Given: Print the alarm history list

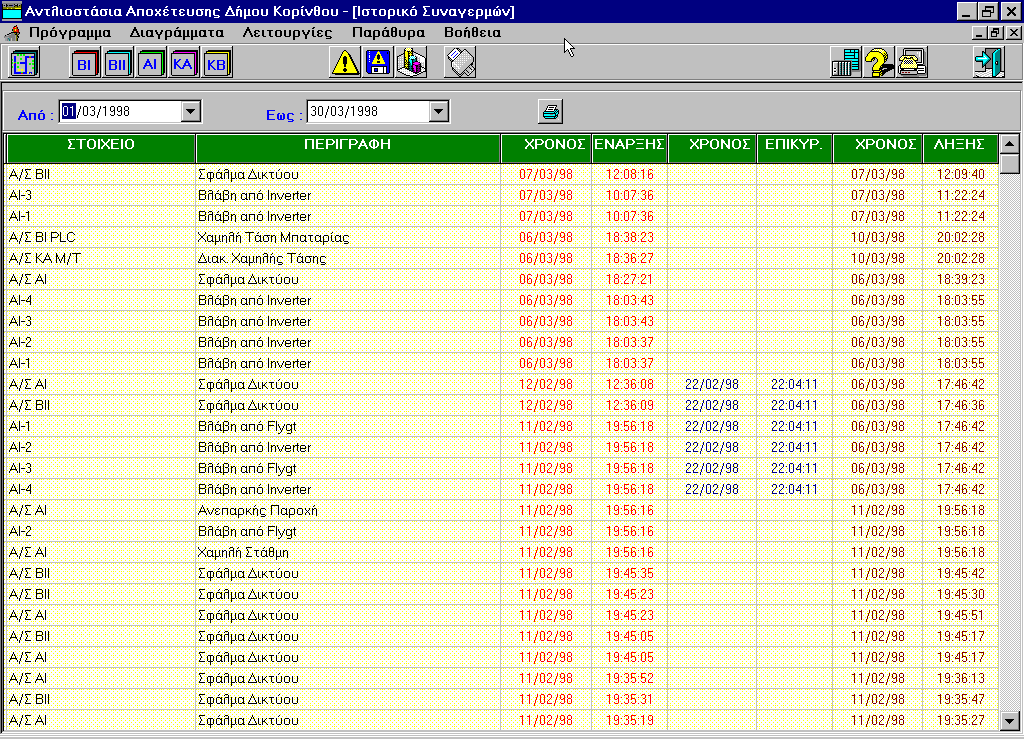Looking at the screenshot, I should pyautogui.click(x=551, y=112).
